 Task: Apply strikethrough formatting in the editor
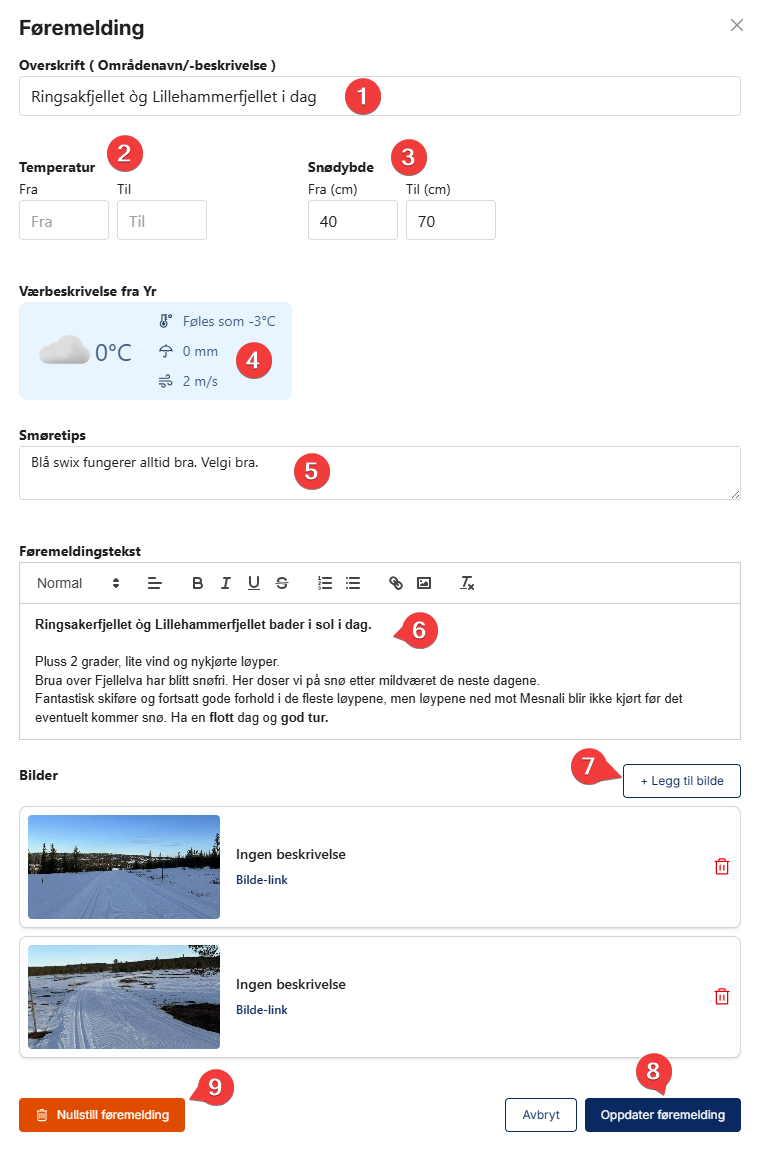(282, 583)
